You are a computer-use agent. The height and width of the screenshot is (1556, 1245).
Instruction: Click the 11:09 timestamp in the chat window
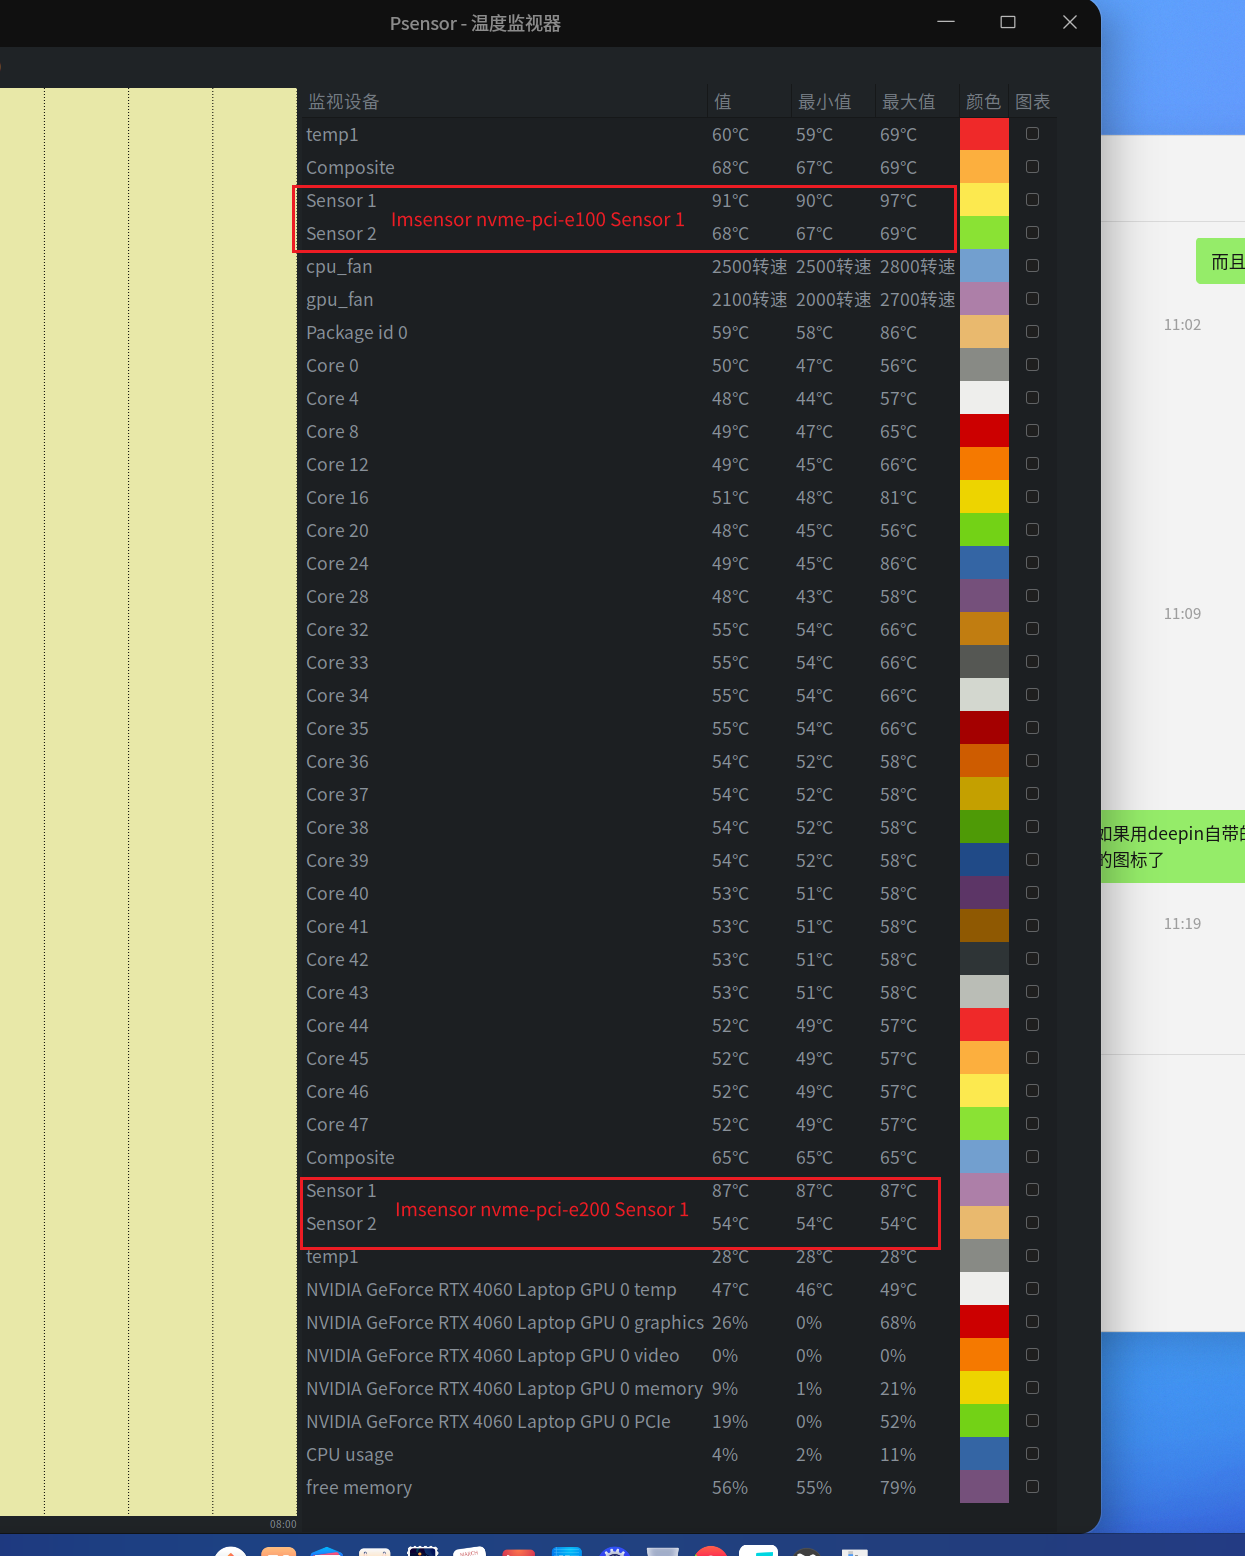1182,614
